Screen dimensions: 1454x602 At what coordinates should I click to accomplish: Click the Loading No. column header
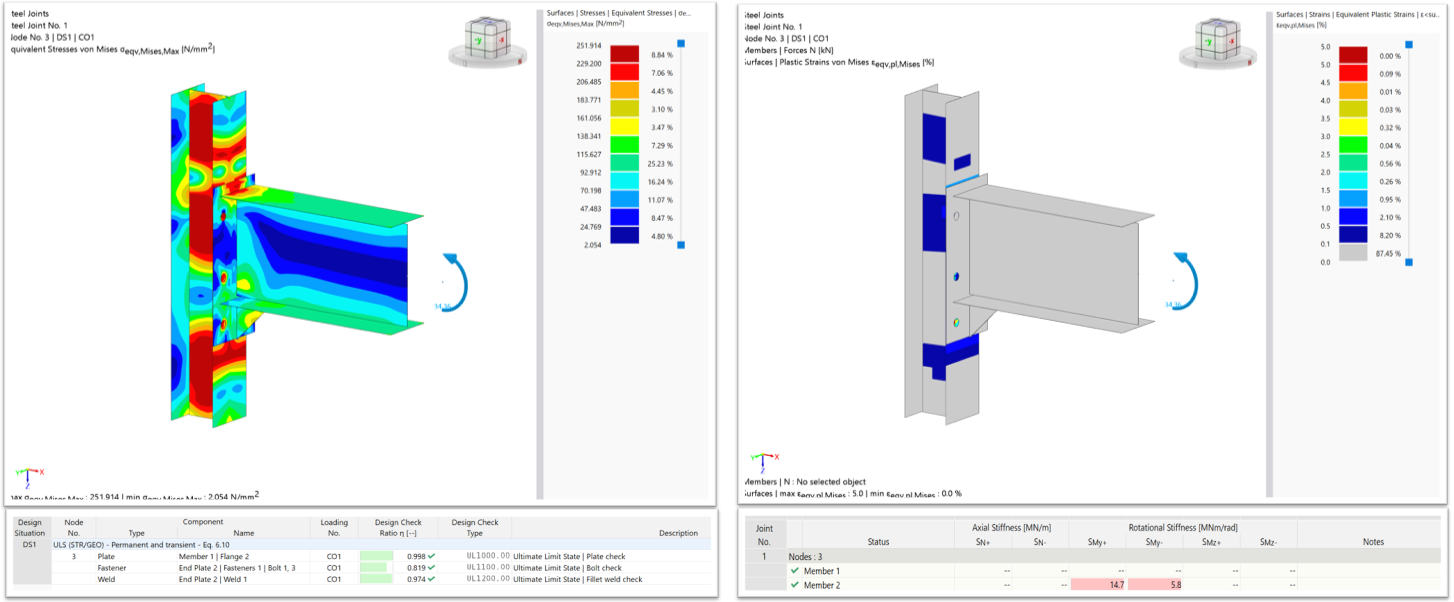(334, 527)
